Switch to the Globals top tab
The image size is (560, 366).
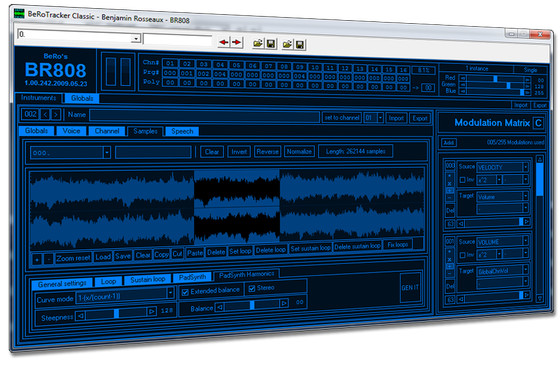(x=82, y=98)
